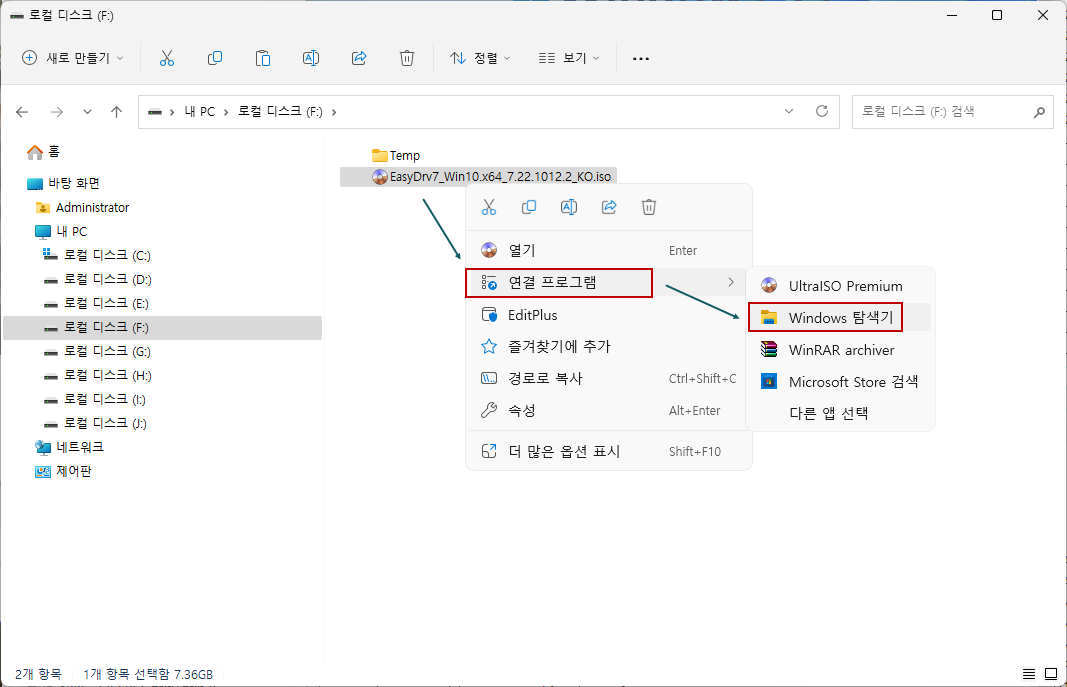Viewport: 1067px width, 687px height.
Task: Select 제어판 in the navigation pane
Action: pos(63,471)
